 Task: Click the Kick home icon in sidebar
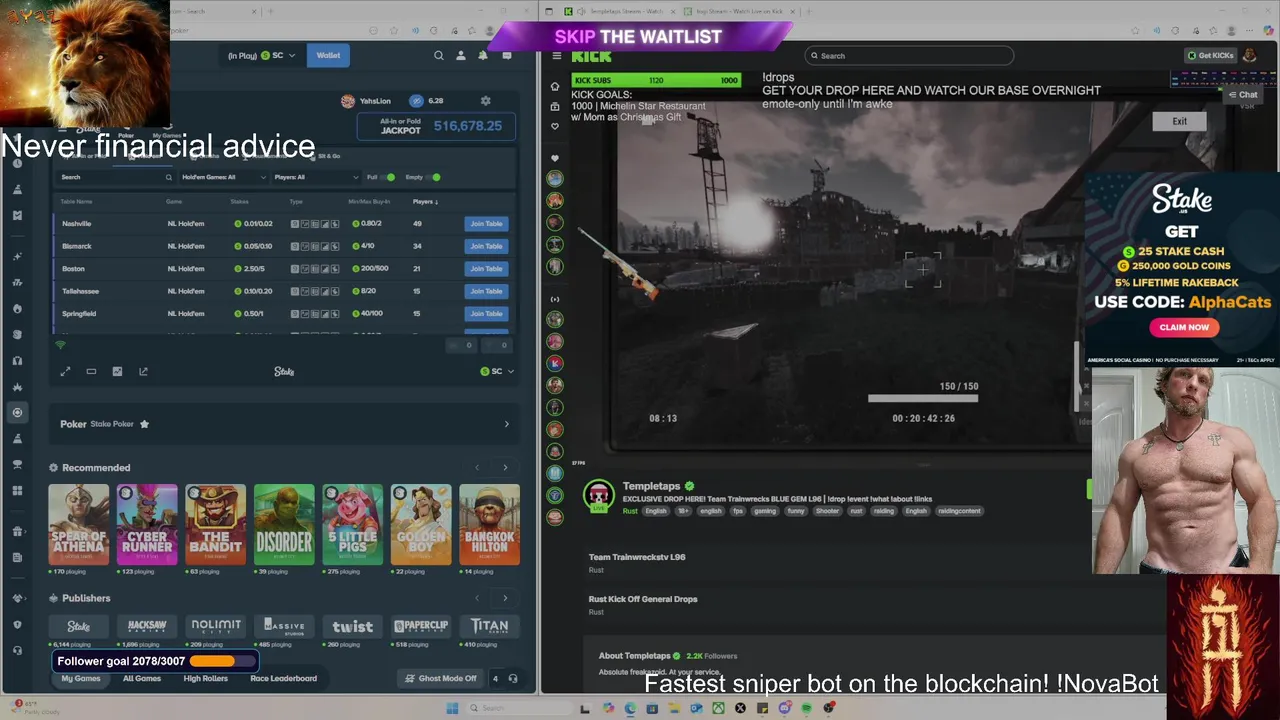(555, 86)
